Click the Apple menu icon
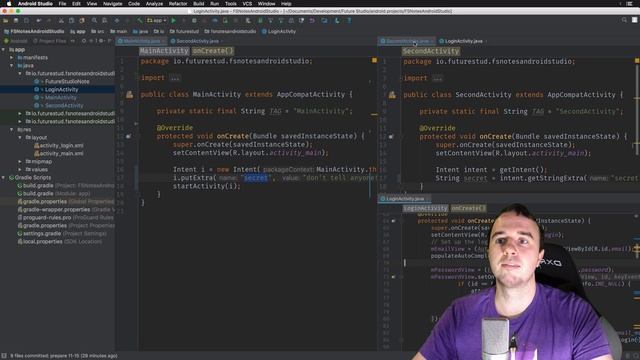The height and width of the screenshot is (360, 640). tap(9, 4)
